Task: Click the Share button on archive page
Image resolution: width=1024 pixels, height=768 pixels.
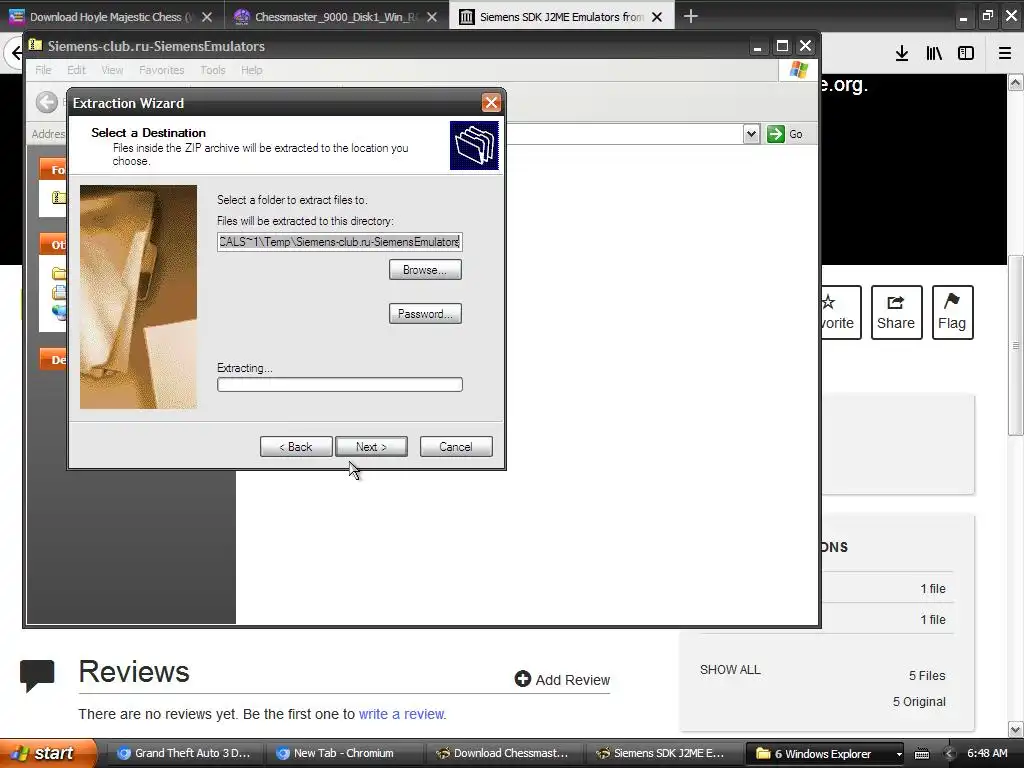Action: pos(896,312)
